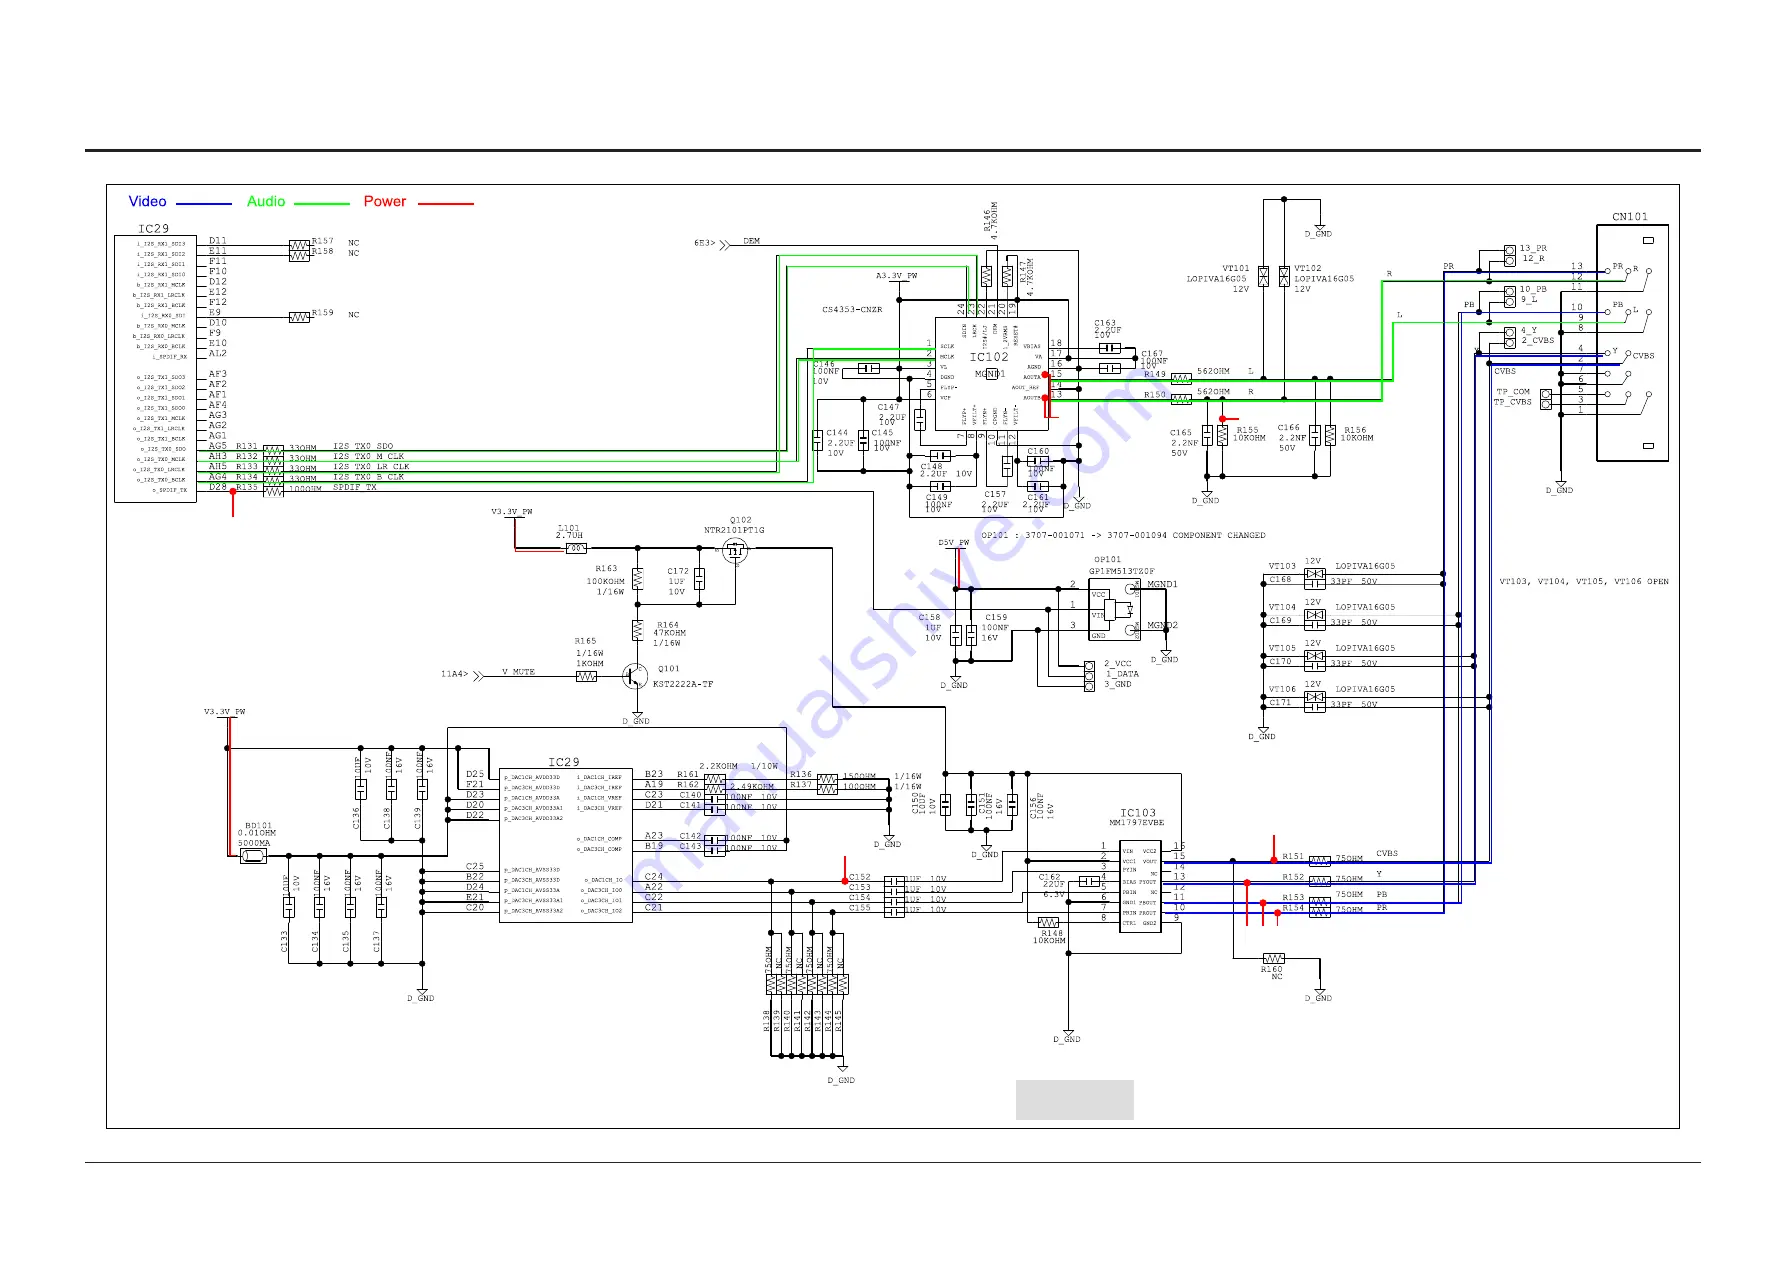Click the L101 inductor symbol
The height and width of the screenshot is (1263, 1786).
[x=575, y=548]
